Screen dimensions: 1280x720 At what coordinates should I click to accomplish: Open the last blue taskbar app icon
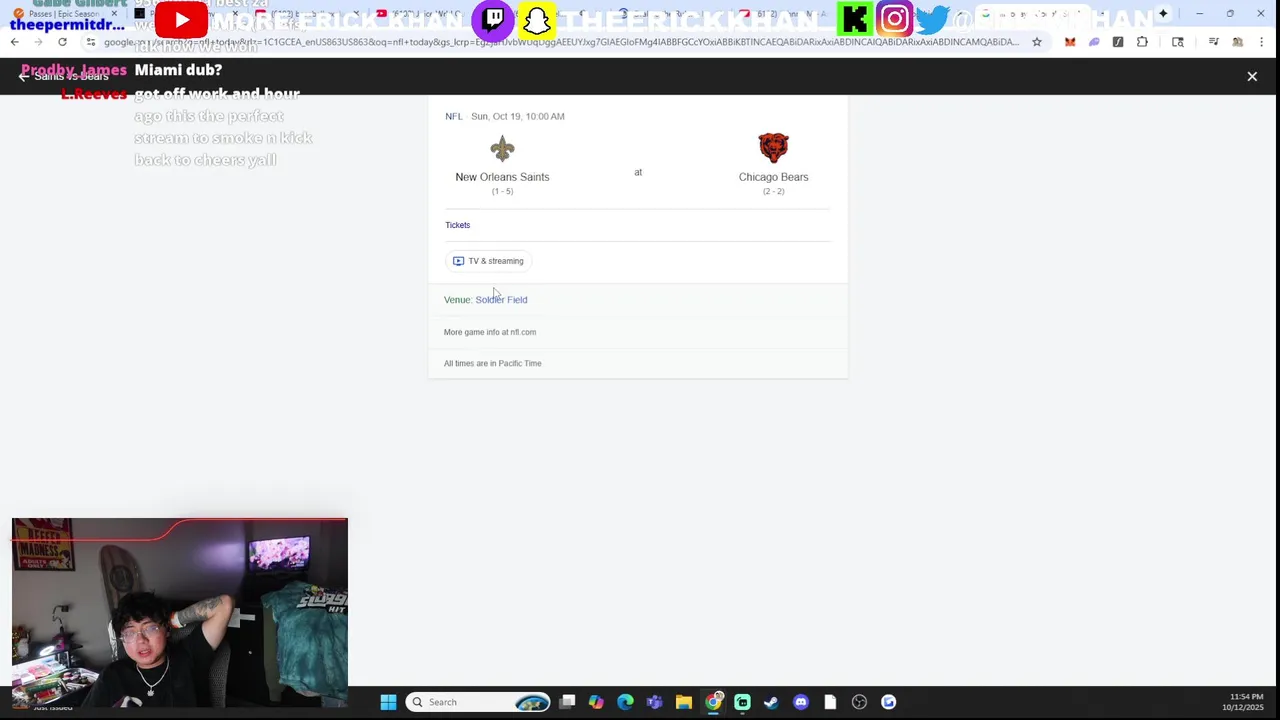[888, 702]
